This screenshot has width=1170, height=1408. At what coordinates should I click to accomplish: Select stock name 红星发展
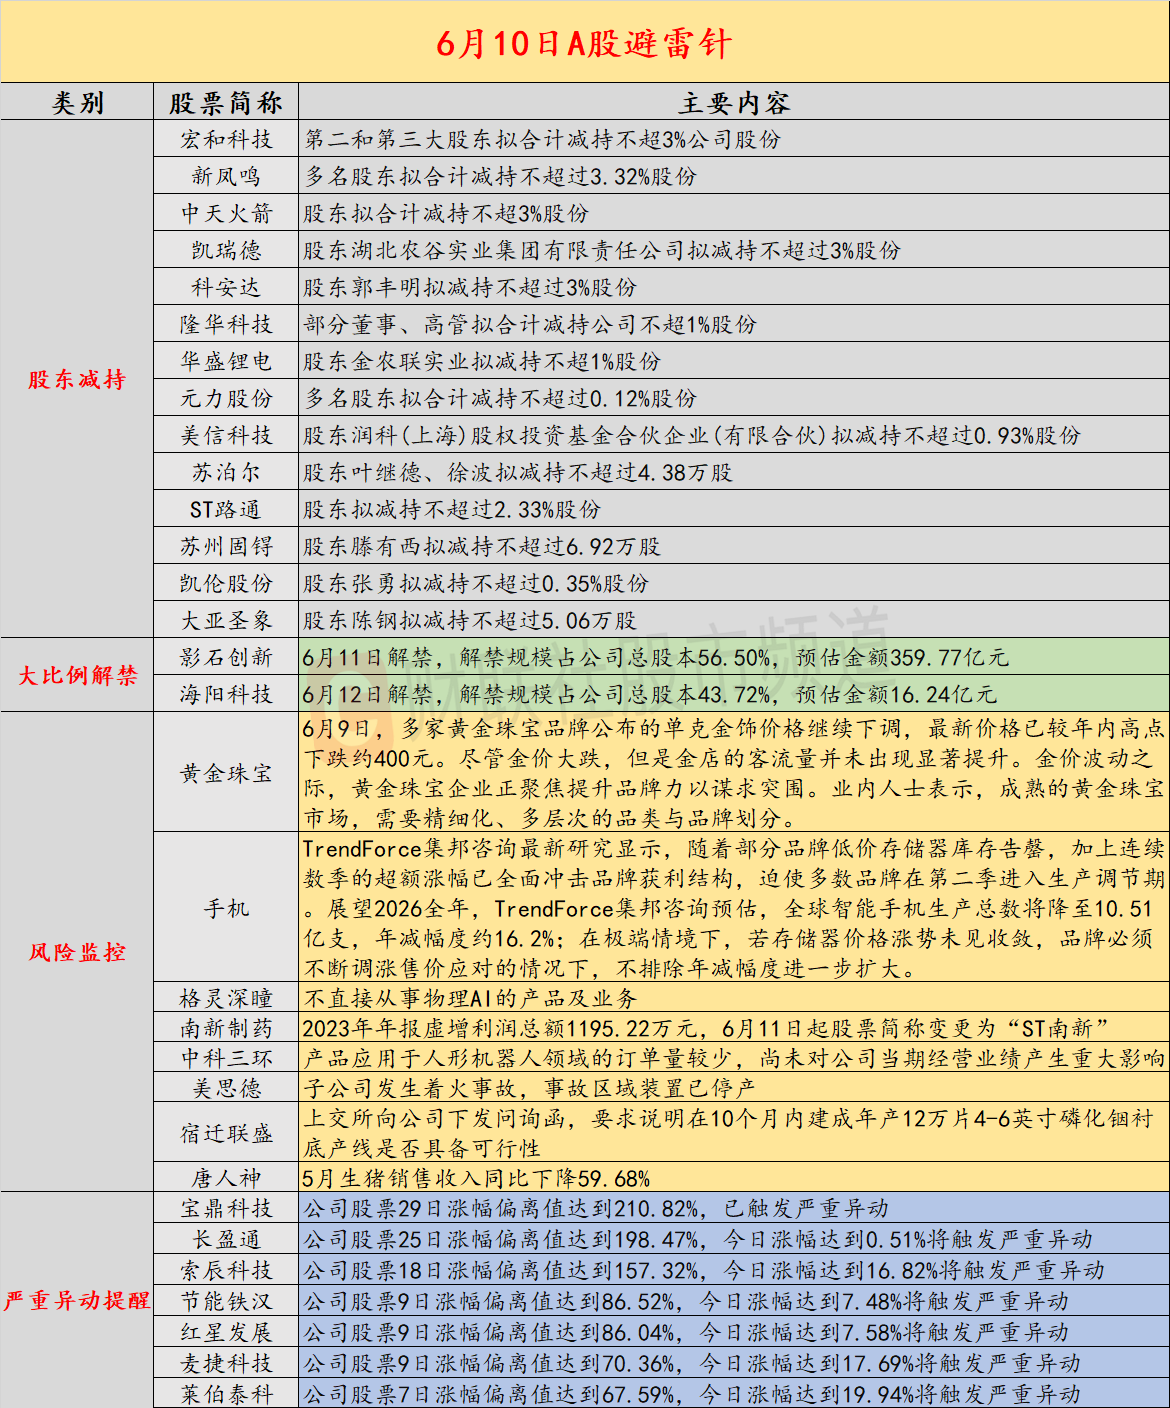(x=226, y=1333)
